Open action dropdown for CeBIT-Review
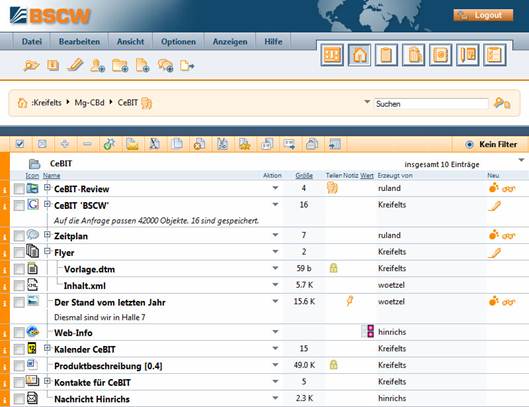Screen dimensions: 529x407 click(x=275, y=188)
